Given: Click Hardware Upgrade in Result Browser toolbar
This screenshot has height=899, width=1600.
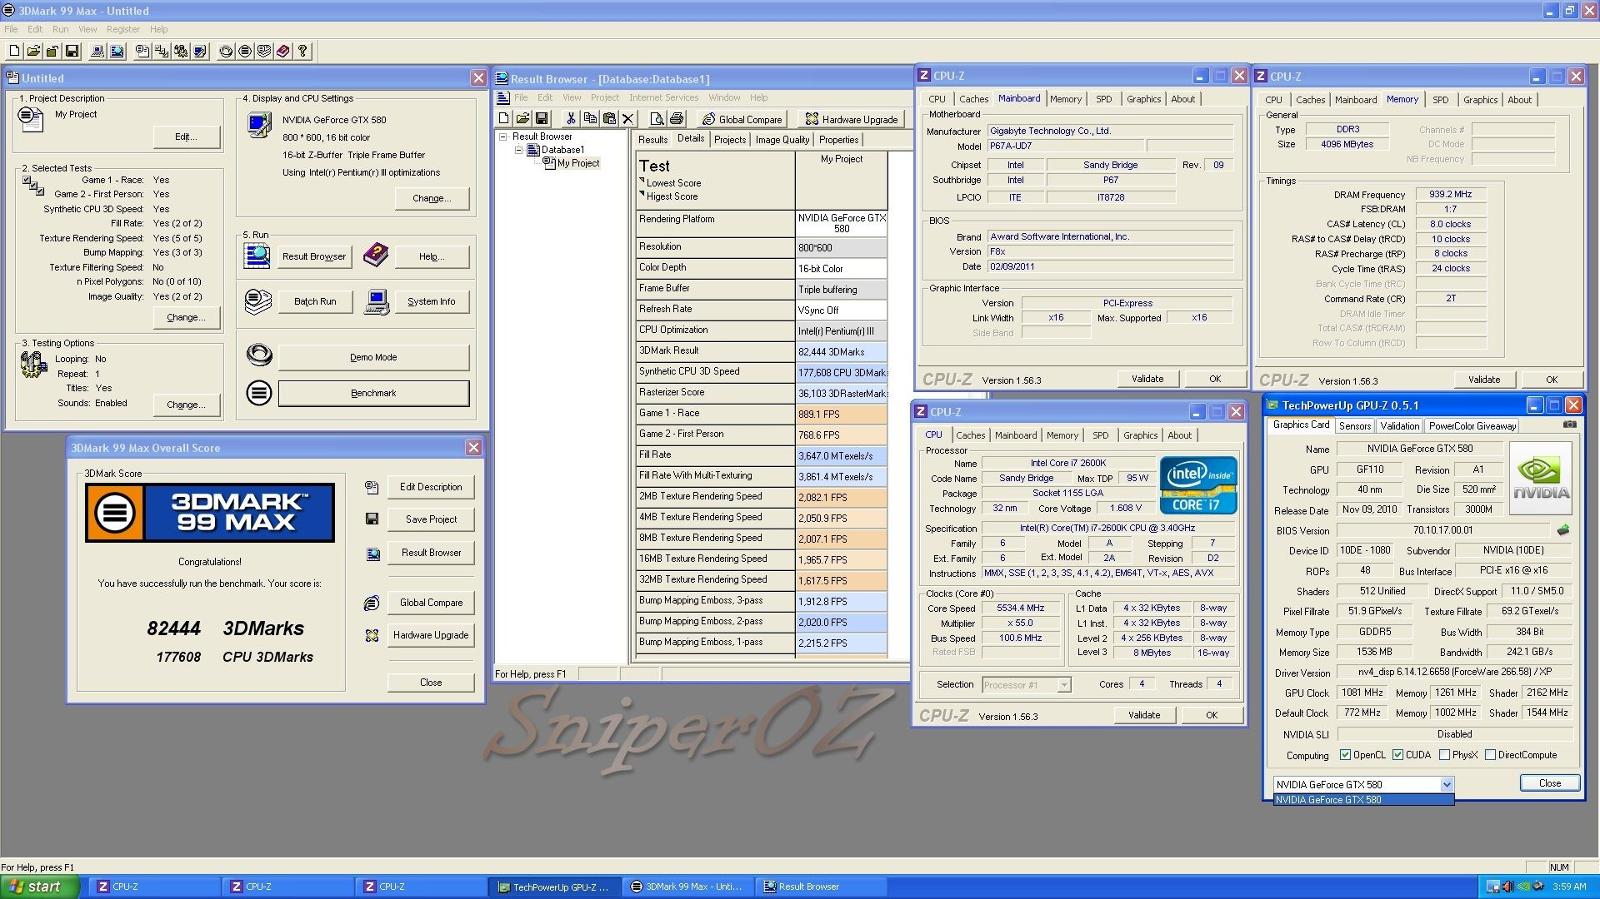Looking at the screenshot, I should (x=852, y=119).
